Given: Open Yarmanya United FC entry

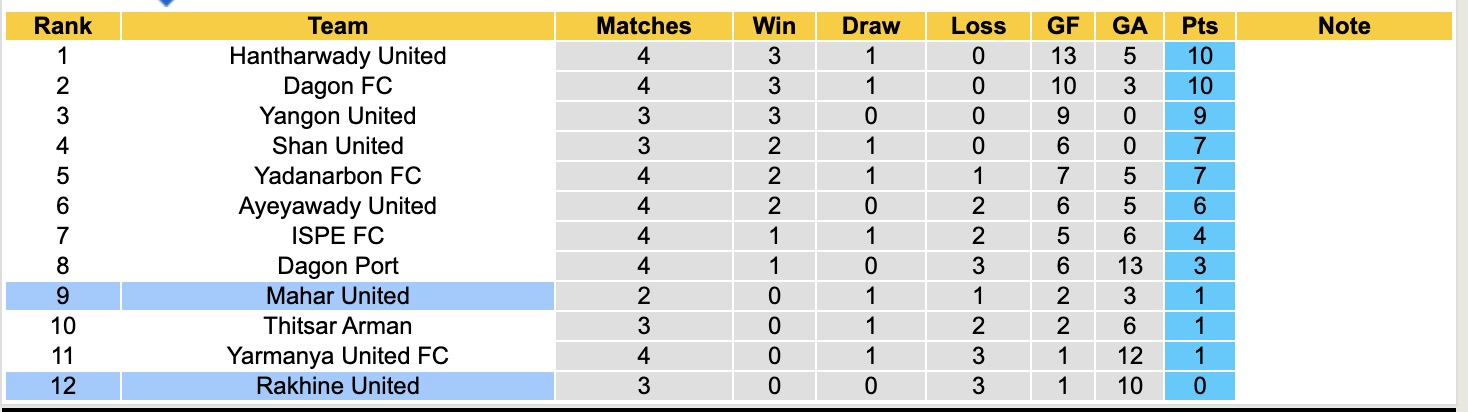Looking at the screenshot, I should click(x=337, y=356).
